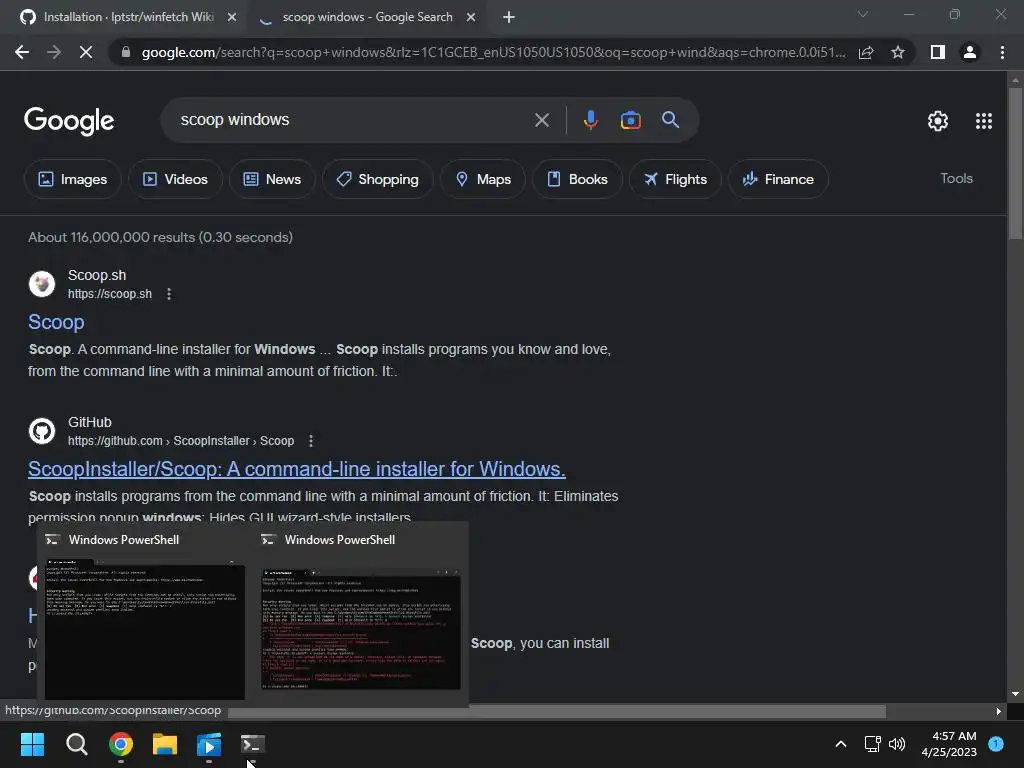Open Chrome side panel

coord(938,52)
